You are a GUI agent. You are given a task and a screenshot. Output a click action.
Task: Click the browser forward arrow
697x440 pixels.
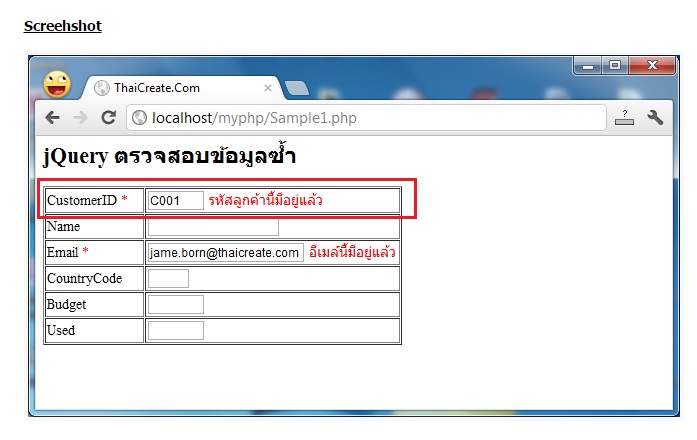click(x=80, y=118)
